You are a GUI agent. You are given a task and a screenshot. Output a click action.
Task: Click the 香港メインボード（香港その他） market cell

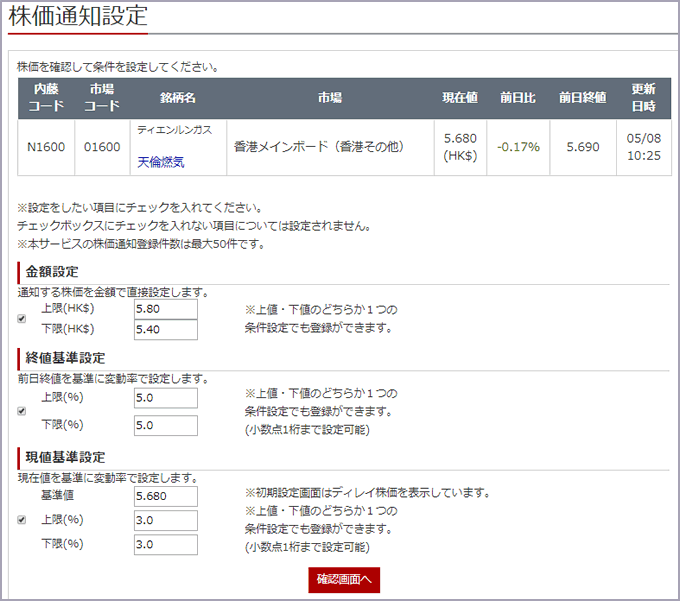point(330,147)
